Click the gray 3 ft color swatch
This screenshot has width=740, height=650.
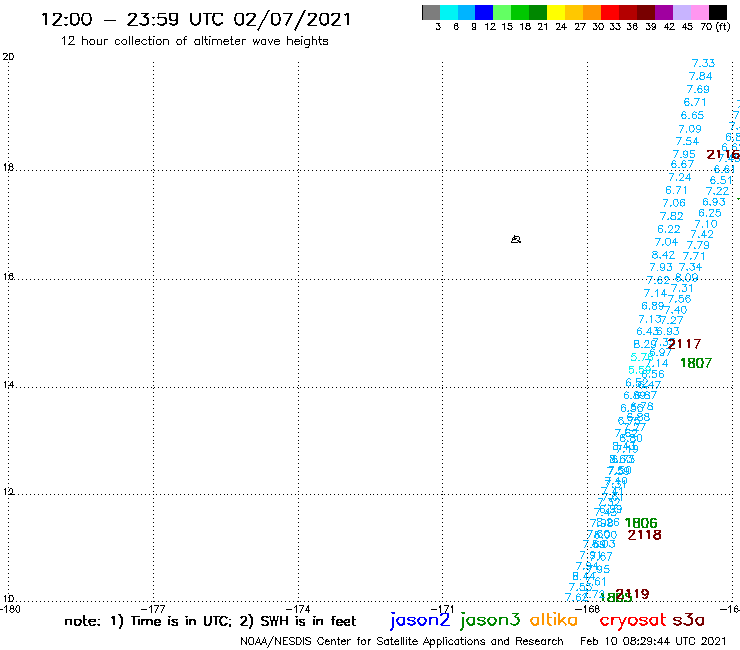[x=431, y=12]
